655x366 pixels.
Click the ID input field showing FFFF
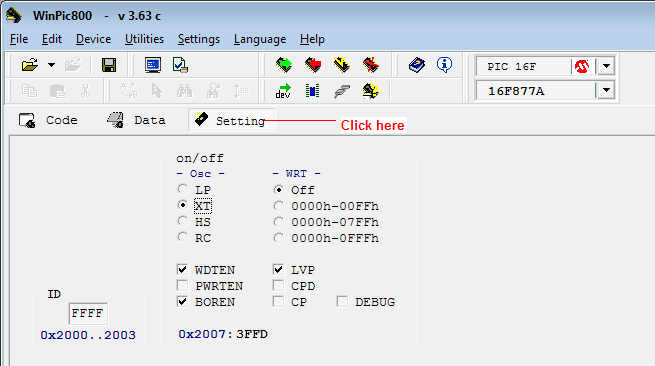point(88,313)
